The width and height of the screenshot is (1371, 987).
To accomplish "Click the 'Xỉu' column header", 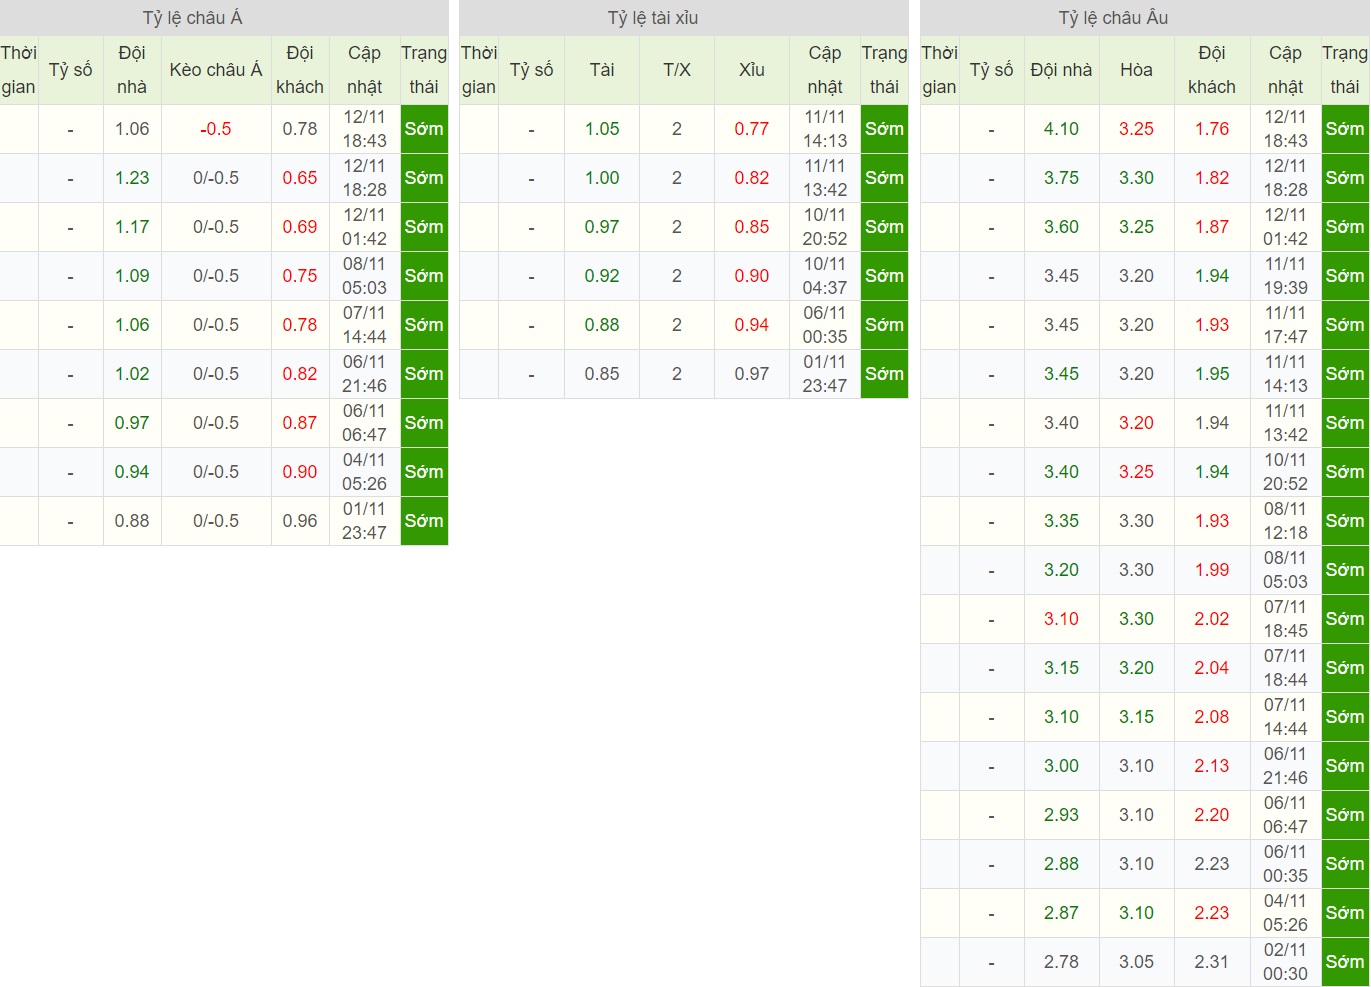I will coord(751,70).
